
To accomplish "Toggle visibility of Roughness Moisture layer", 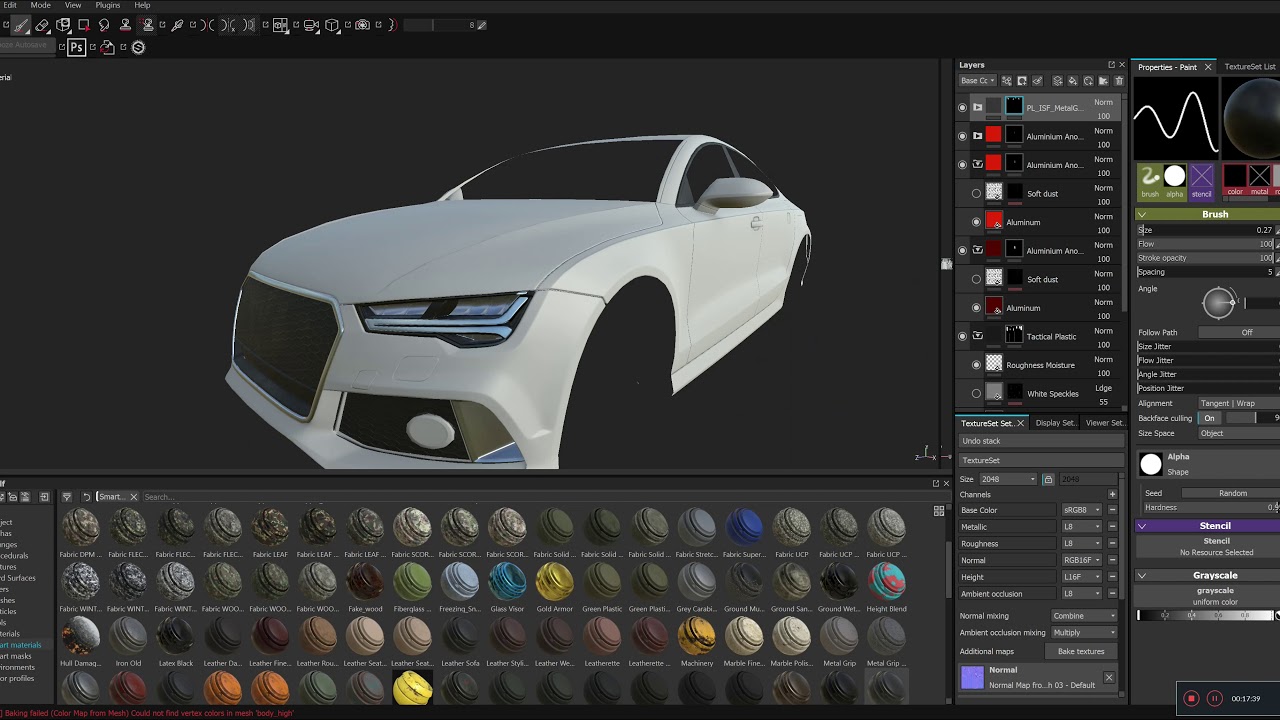I will pyautogui.click(x=976, y=365).
